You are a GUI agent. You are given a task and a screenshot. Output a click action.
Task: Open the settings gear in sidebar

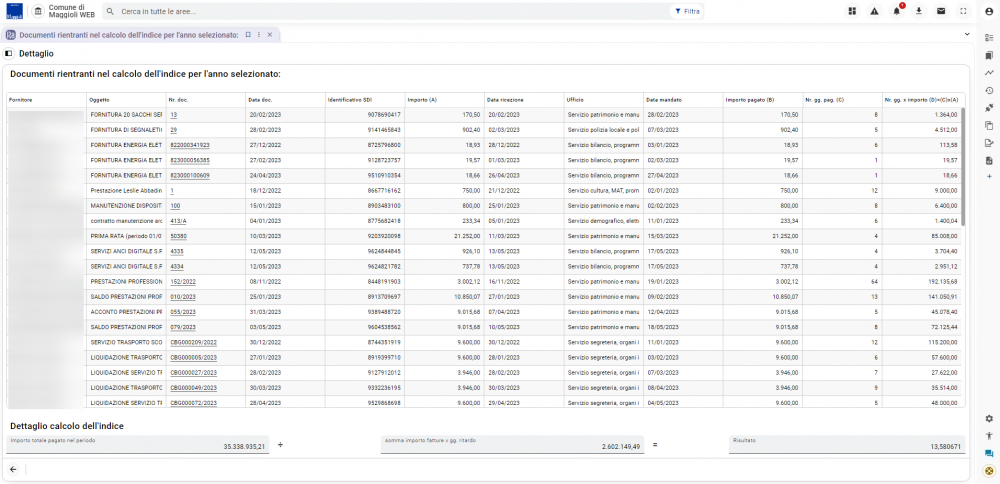click(x=989, y=418)
